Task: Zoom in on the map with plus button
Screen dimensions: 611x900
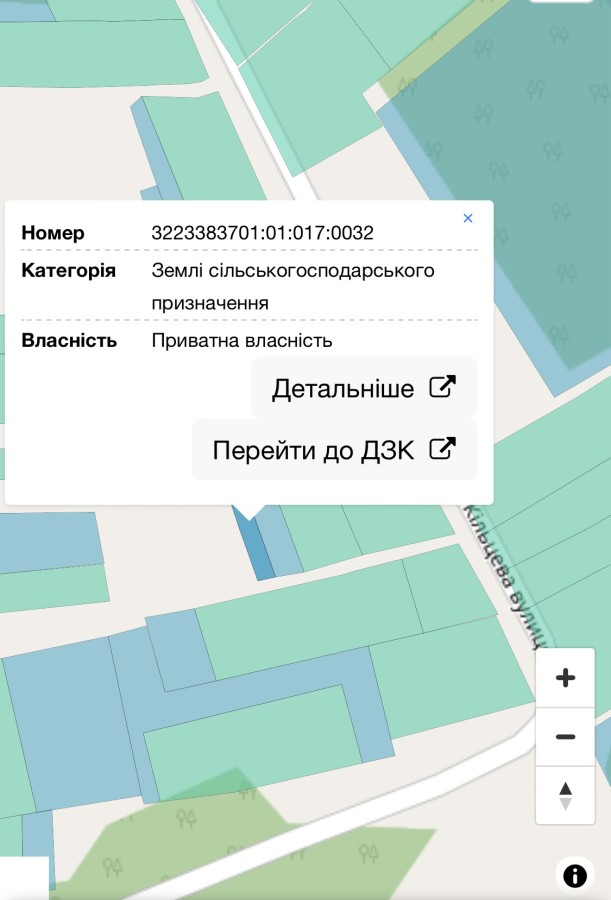Action: pyautogui.click(x=565, y=678)
